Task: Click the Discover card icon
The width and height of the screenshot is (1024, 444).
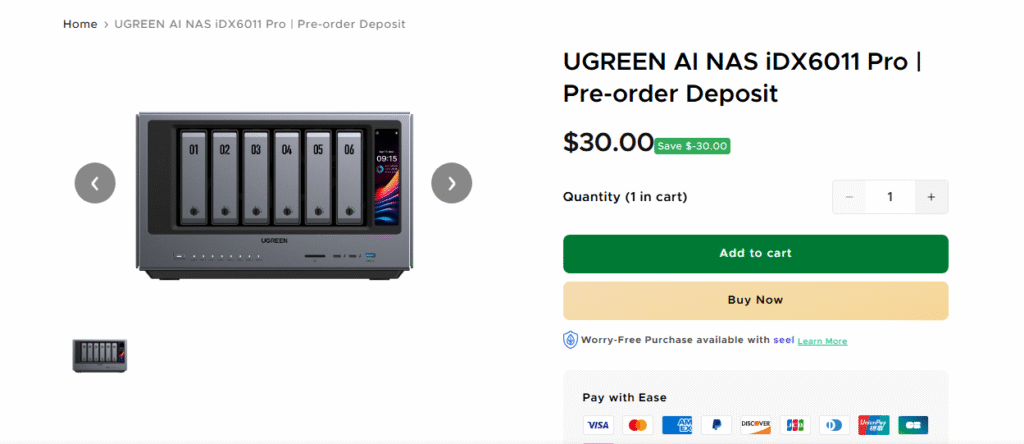Action: click(755, 425)
